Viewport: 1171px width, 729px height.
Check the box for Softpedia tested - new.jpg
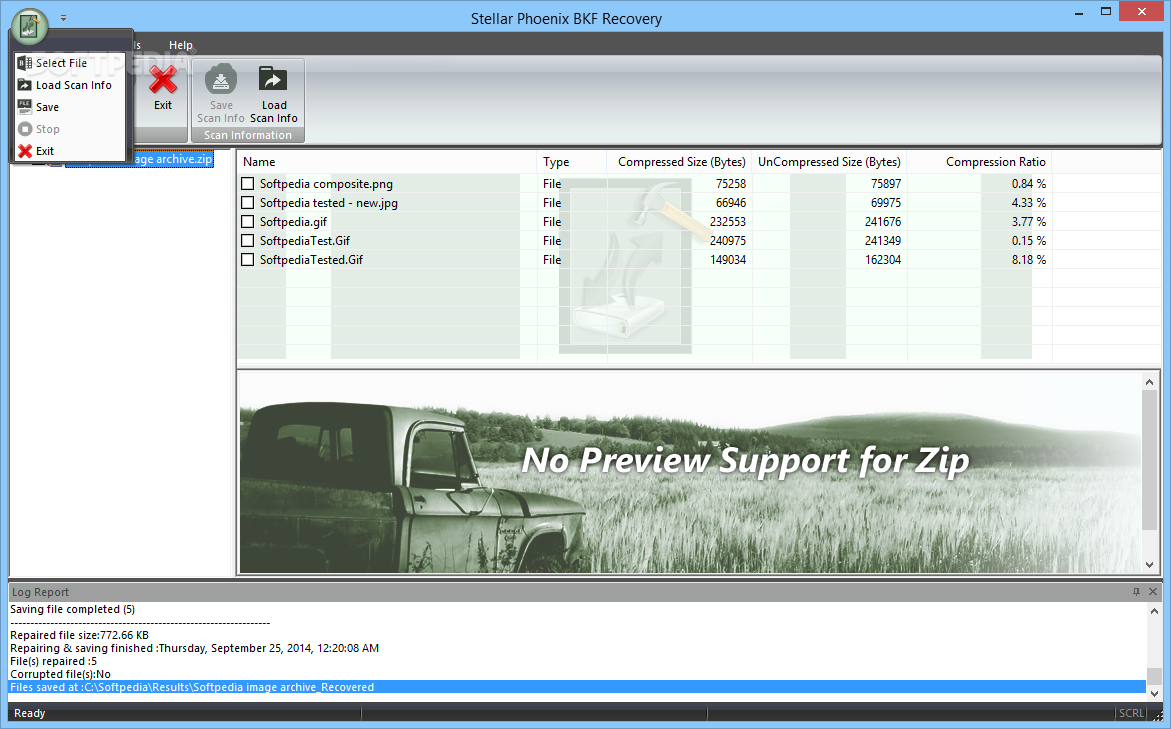[248, 202]
